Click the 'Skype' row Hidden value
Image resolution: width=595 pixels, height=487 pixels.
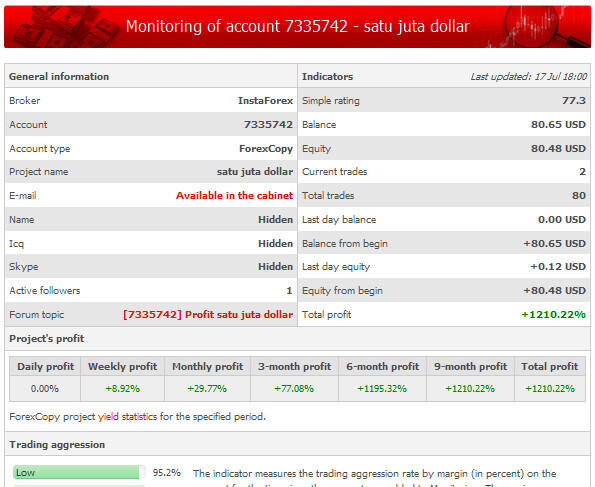click(275, 266)
